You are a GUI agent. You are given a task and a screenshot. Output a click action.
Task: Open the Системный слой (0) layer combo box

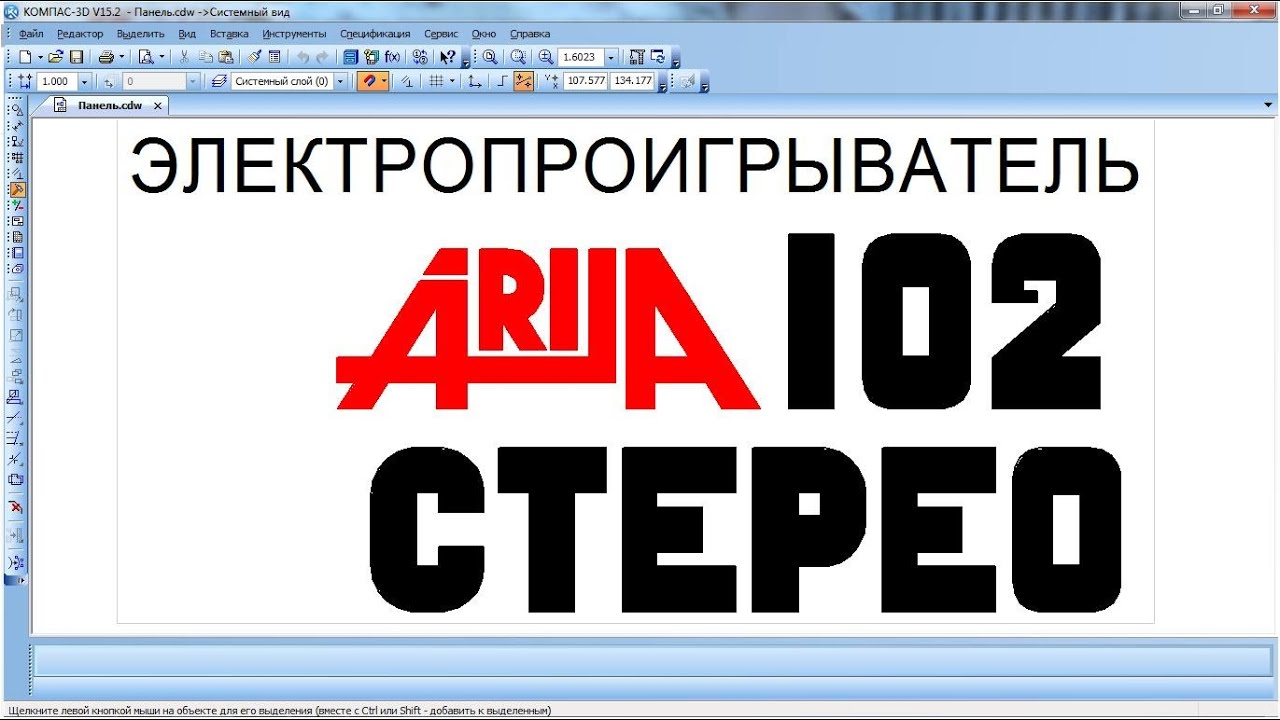(x=289, y=82)
